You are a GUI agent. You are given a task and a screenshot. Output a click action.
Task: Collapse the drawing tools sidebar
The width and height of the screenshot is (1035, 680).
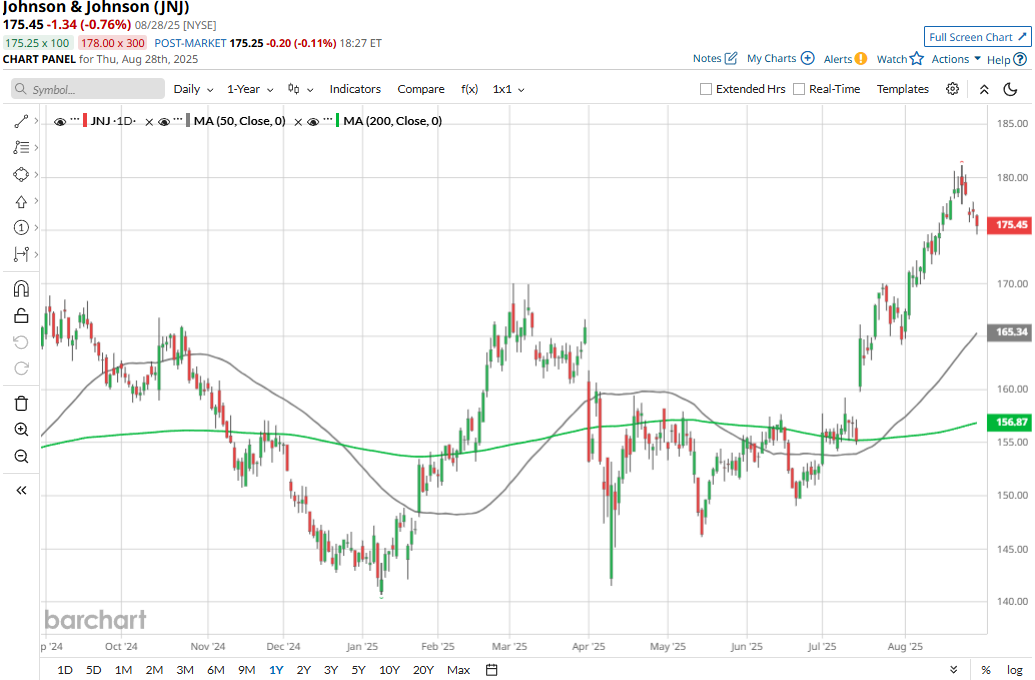21,491
